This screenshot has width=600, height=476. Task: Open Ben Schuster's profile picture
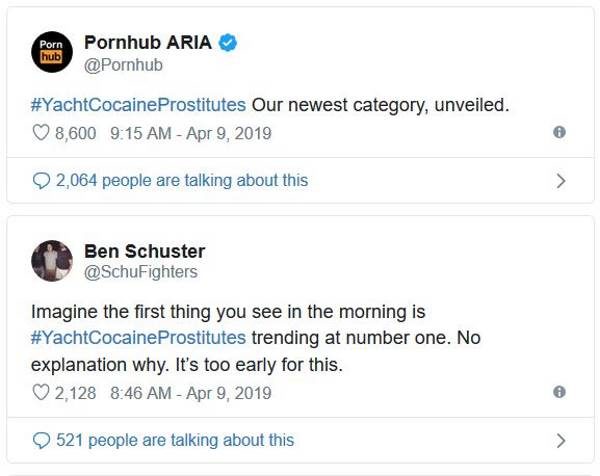coord(52,261)
